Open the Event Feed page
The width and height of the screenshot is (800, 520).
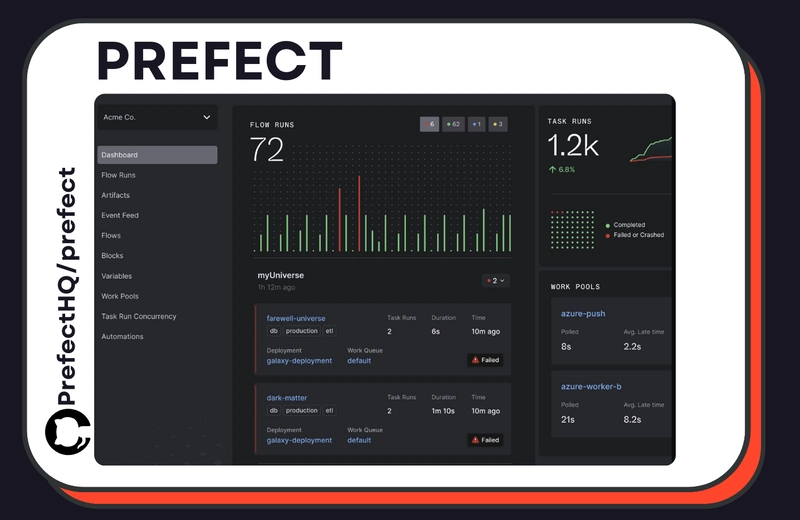(x=120, y=215)
